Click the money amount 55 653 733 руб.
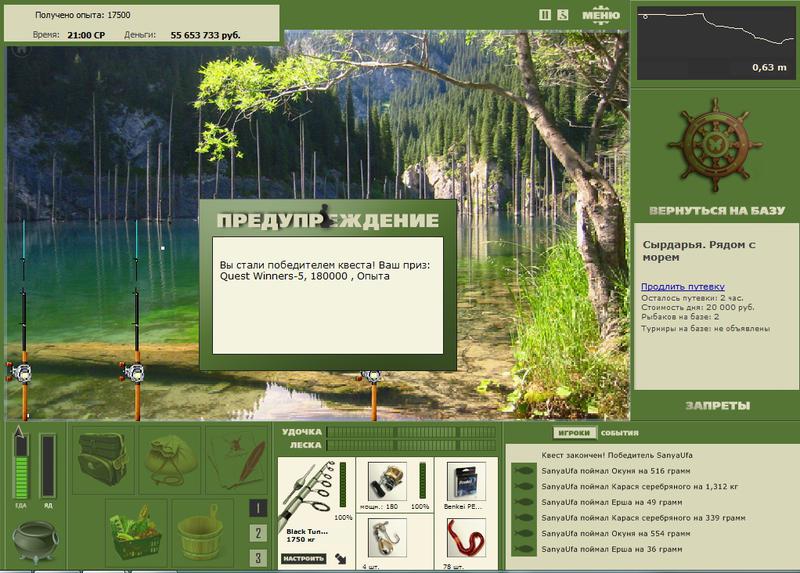Screen dimensions: 800x573 click(x=206, y=35)
